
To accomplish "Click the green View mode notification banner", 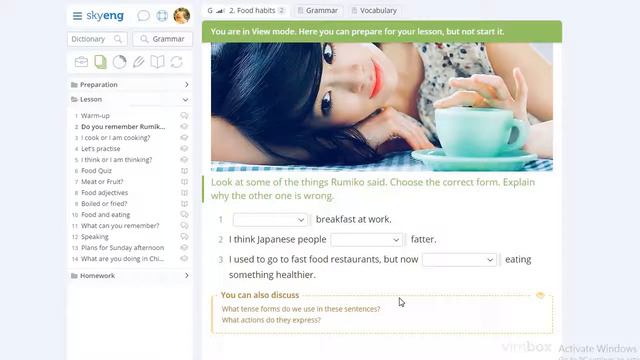I will point(382,32).
